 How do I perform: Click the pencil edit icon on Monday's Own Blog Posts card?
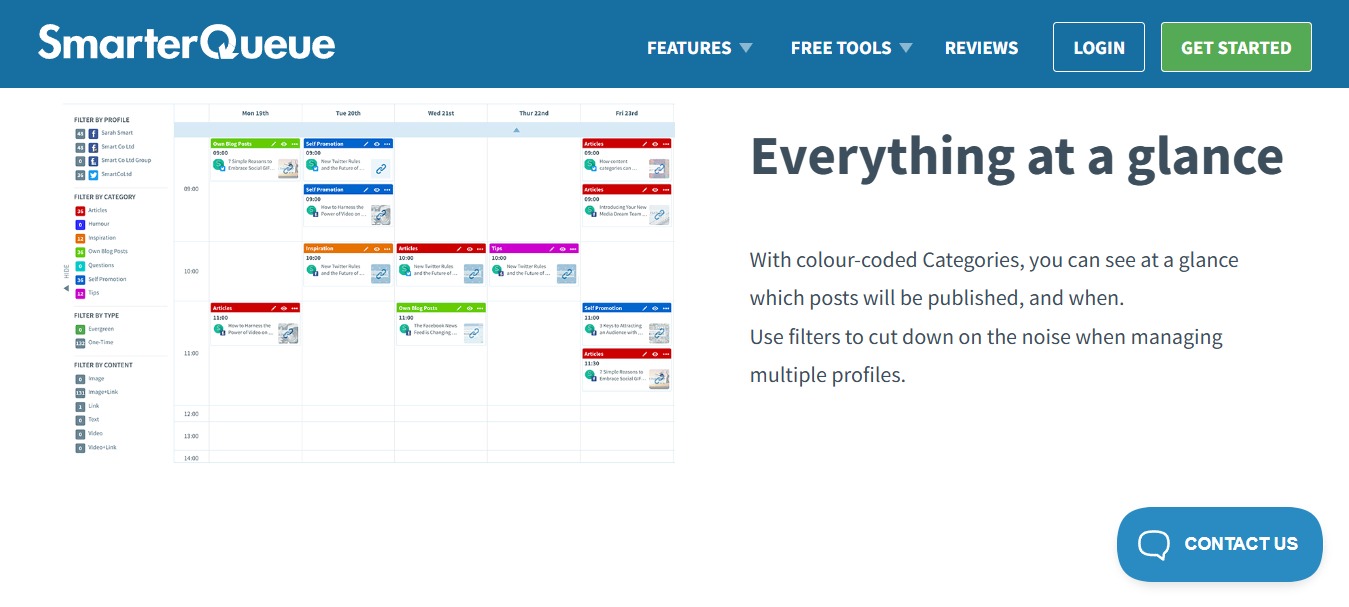tap(274, 143)
